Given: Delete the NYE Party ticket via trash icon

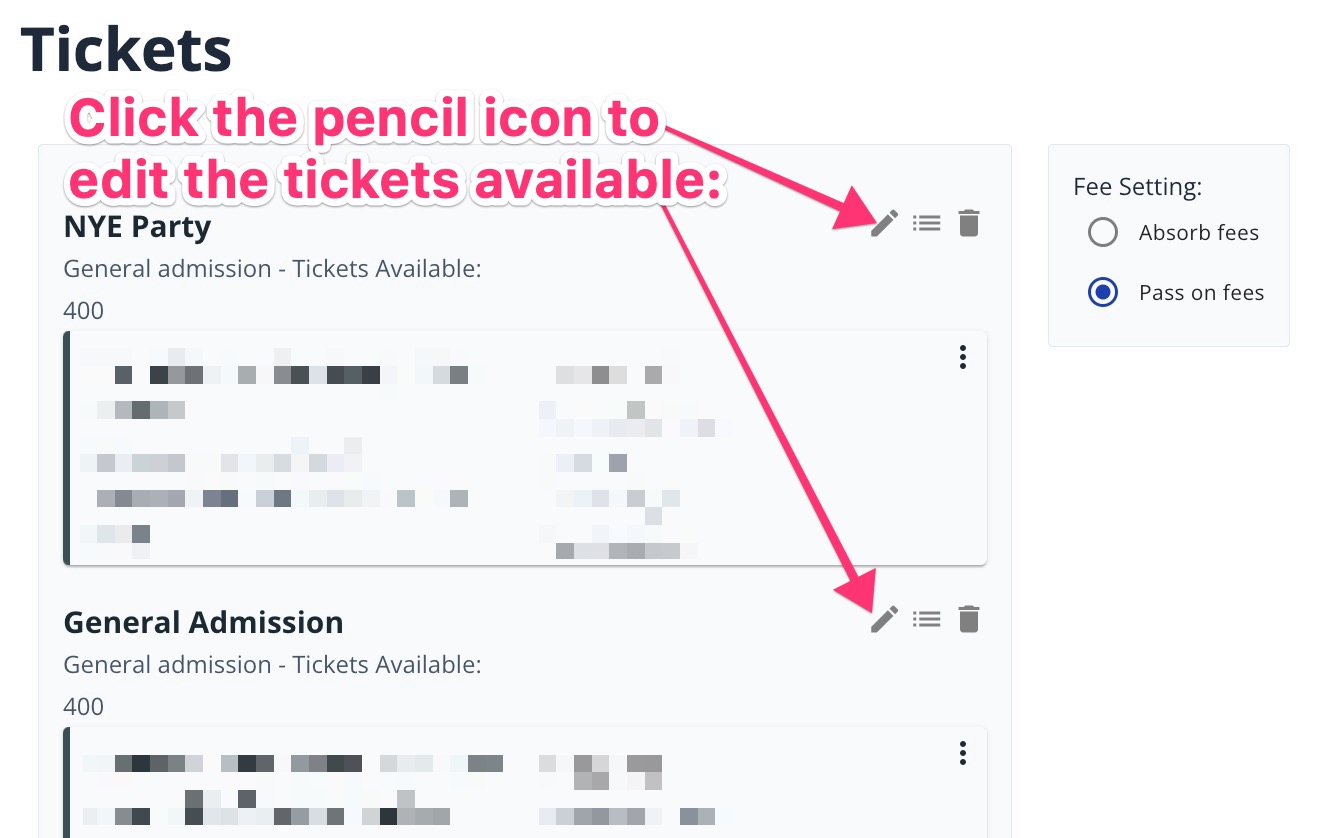Looking at the screenshot, I should click(968, 223).
